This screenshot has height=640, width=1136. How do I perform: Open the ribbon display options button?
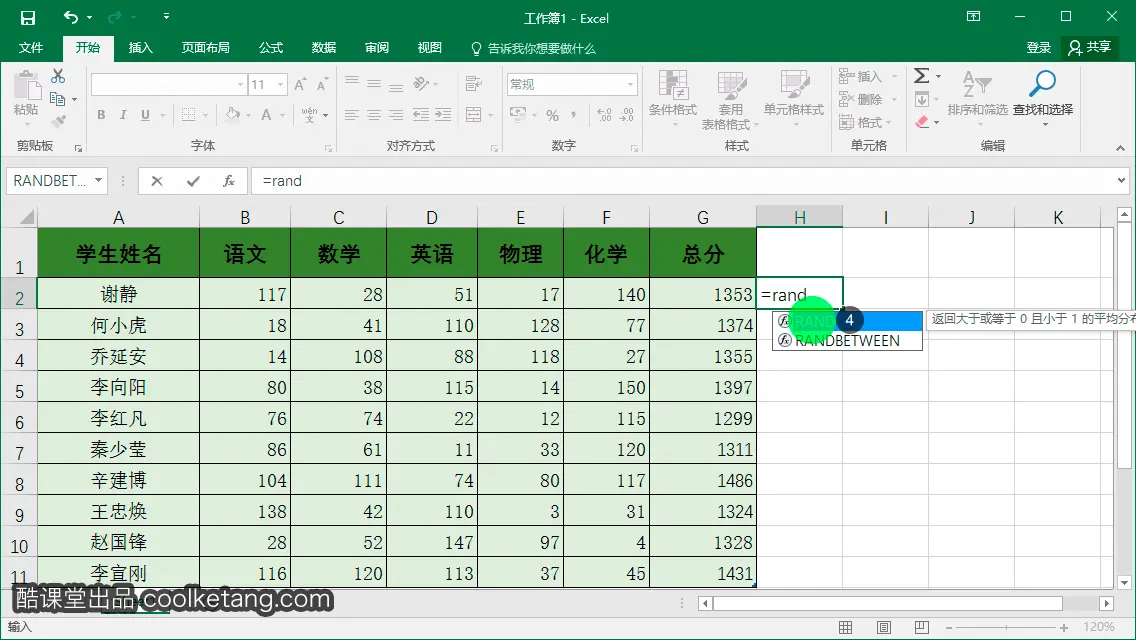[973, 17]
